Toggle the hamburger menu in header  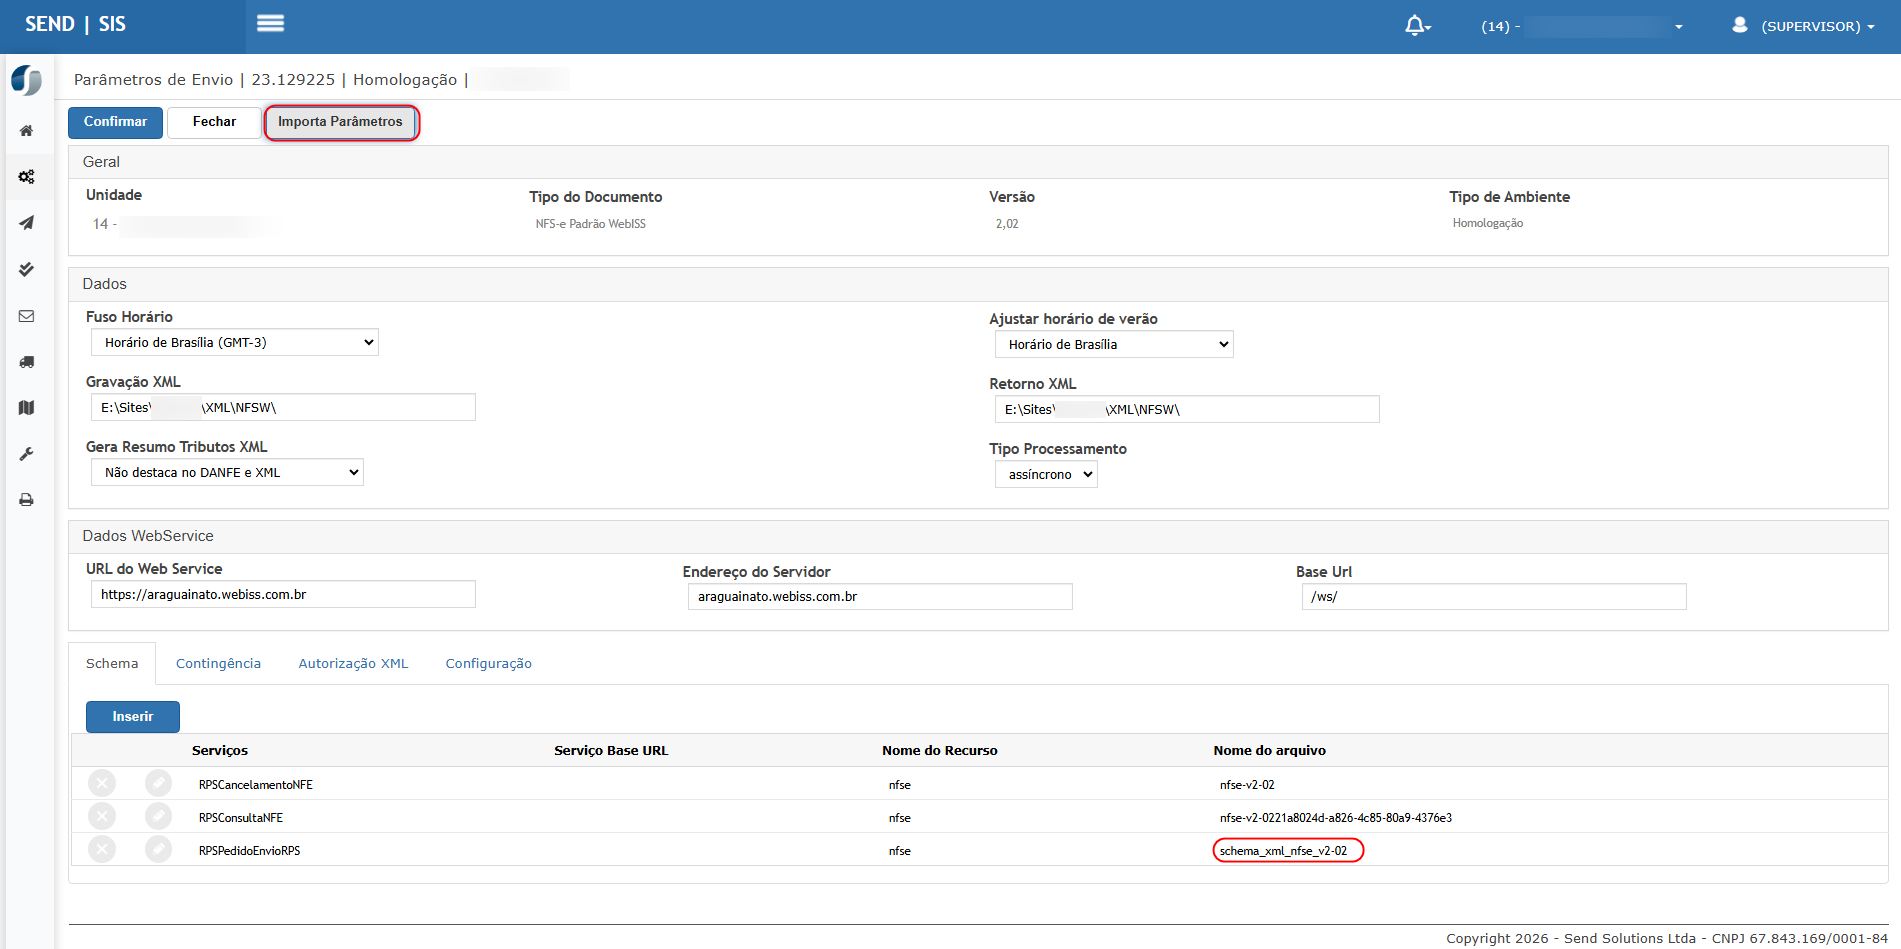270,24
